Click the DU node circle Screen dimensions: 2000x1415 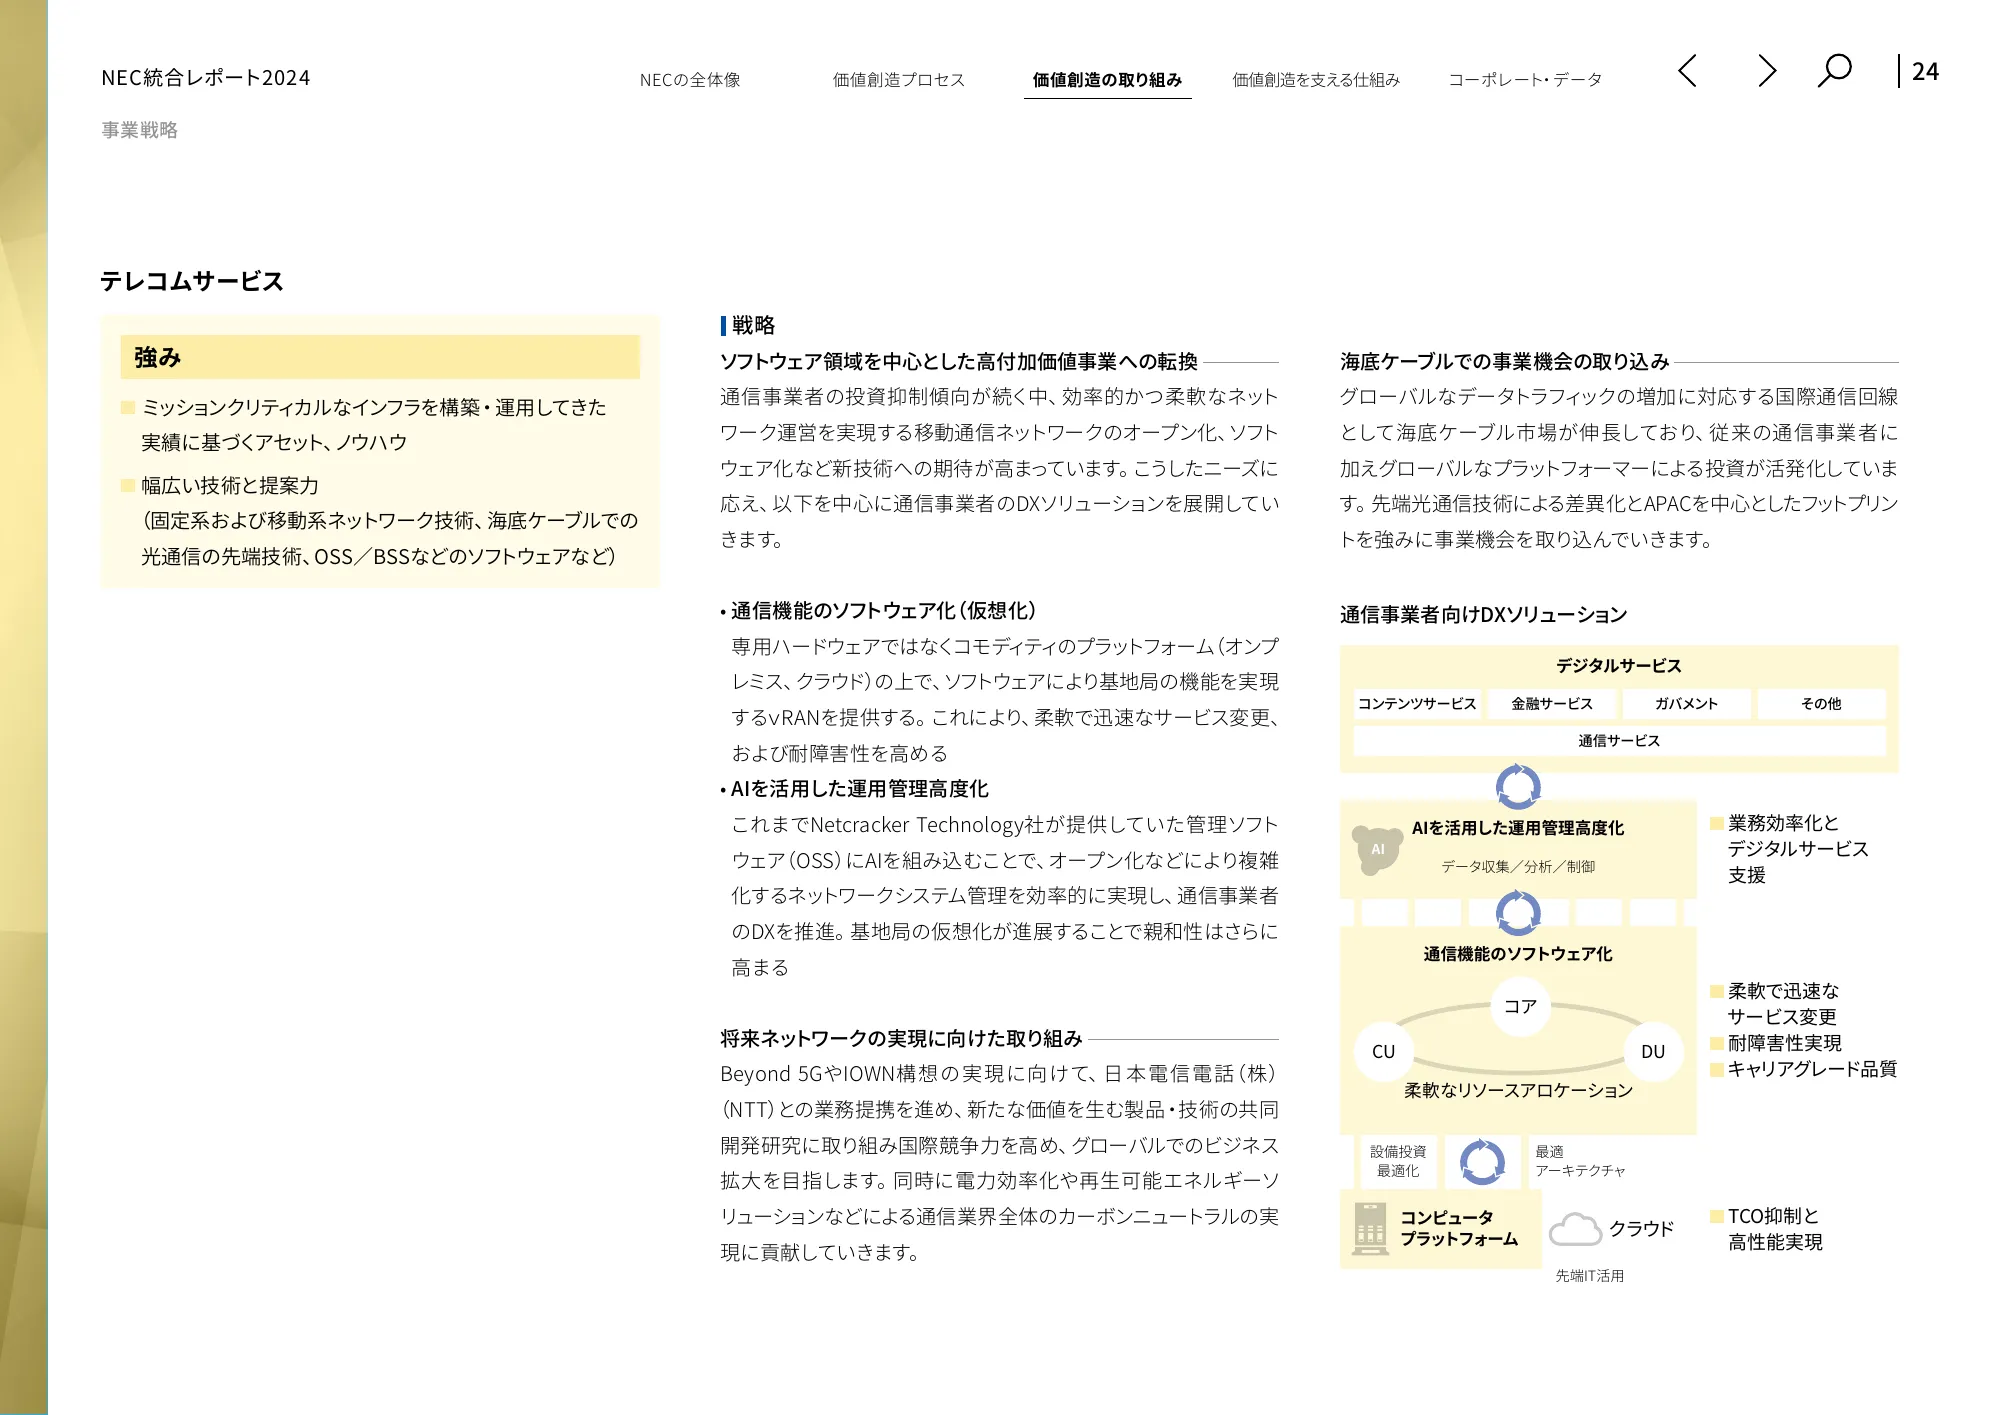1653,1052
